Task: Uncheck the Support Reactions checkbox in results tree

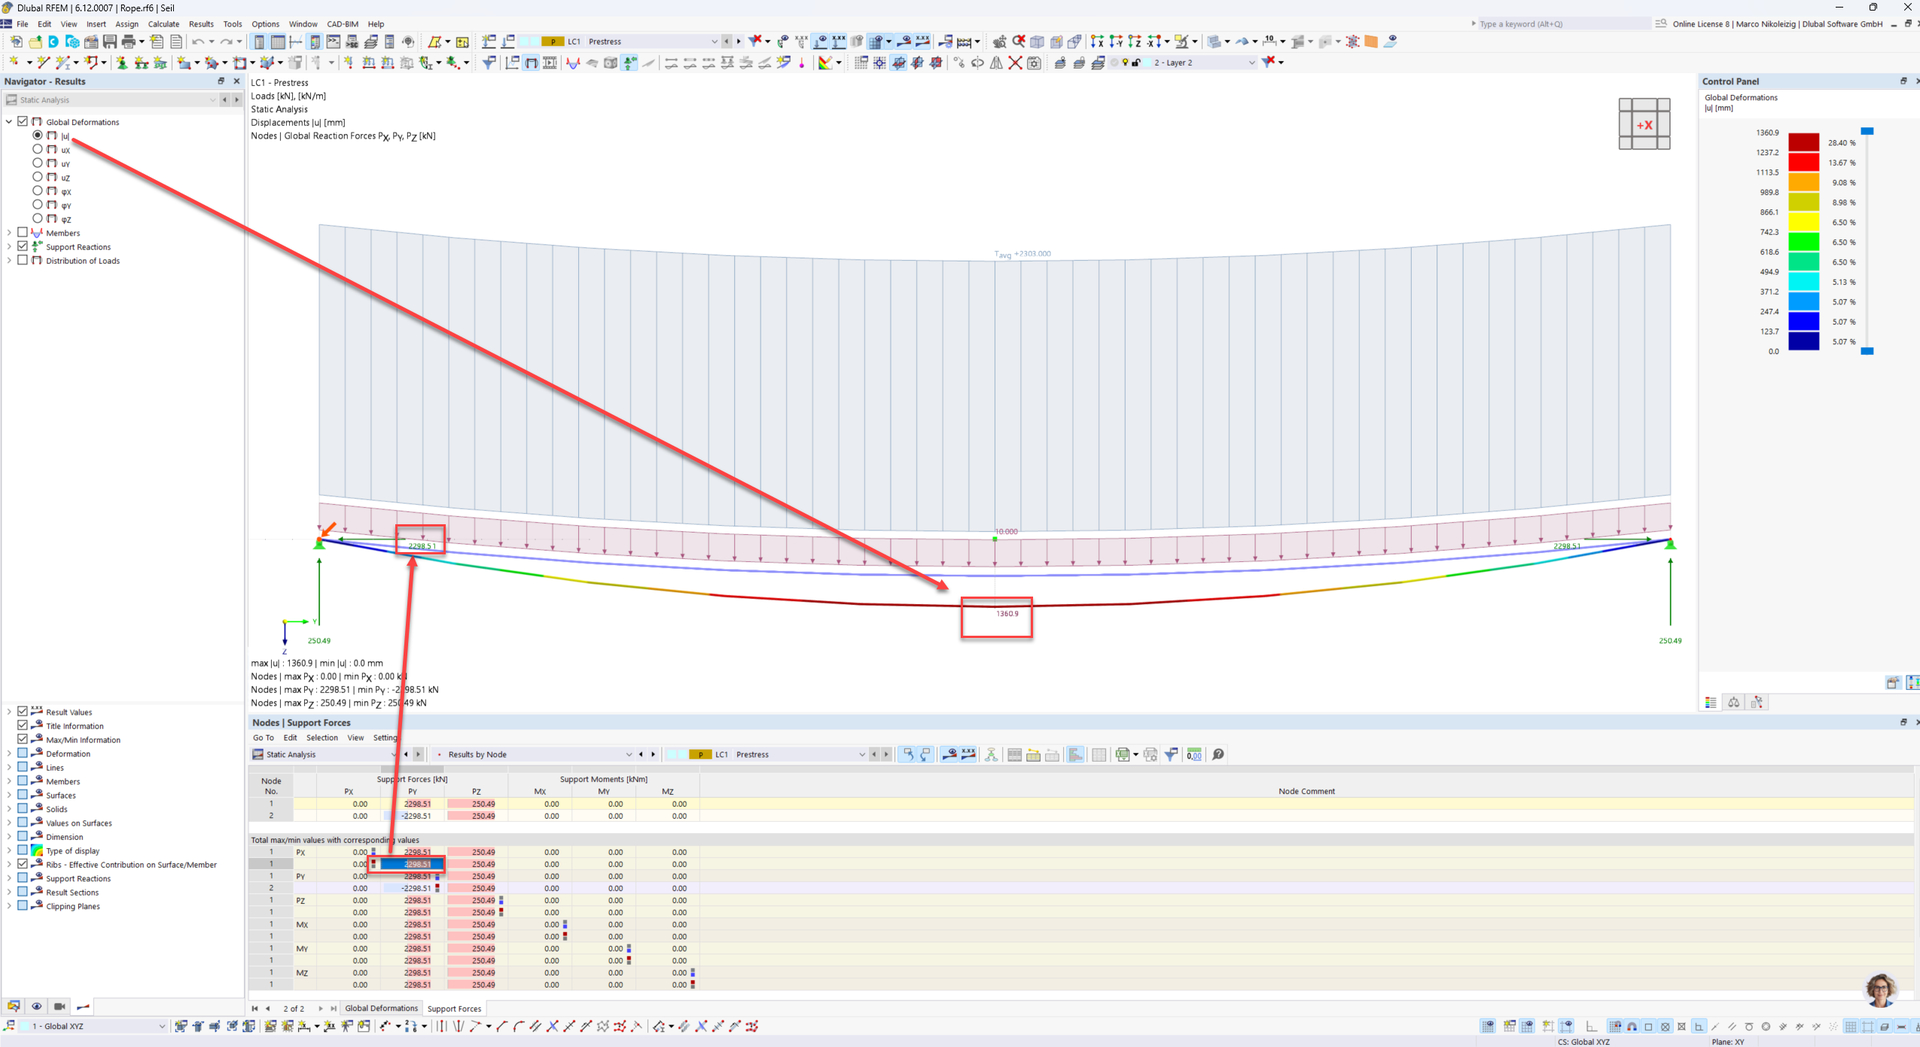Action: point(23,247)
